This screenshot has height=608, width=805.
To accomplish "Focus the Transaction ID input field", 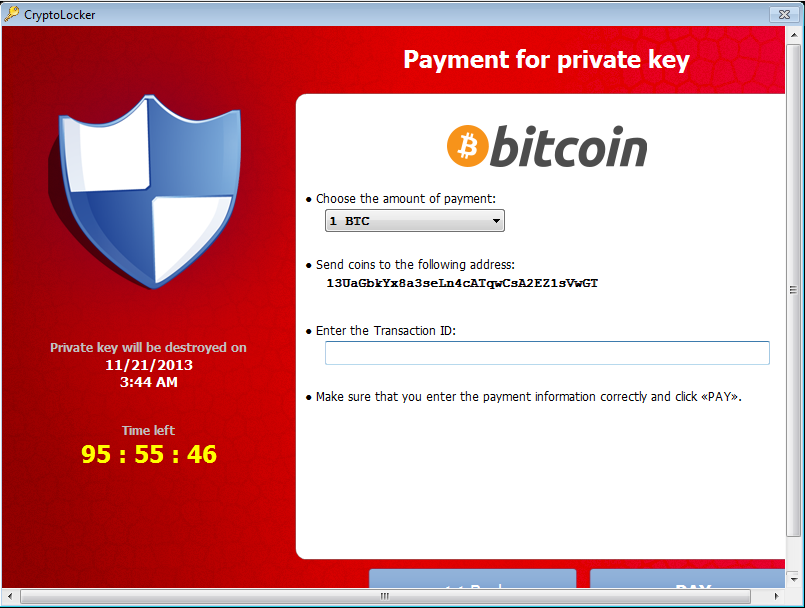I will [547, 353].
